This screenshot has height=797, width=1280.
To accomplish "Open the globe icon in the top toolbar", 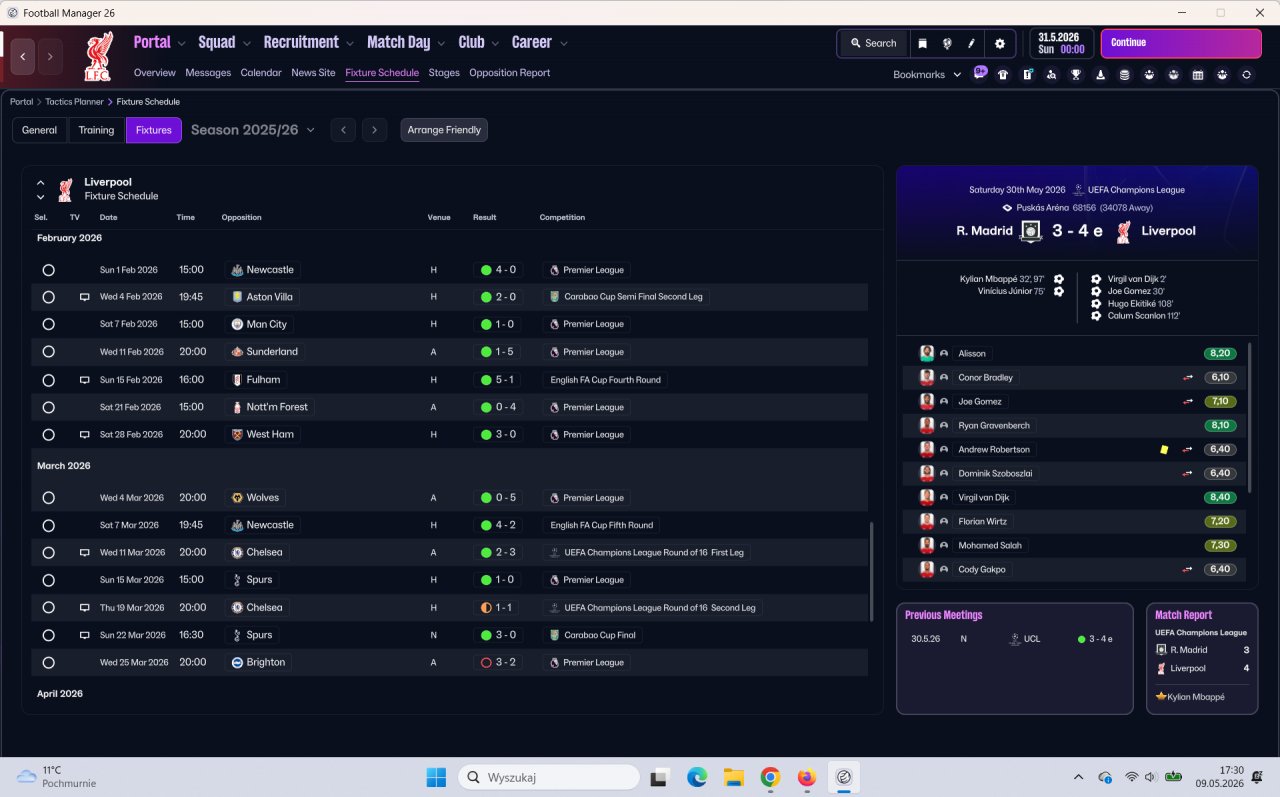I will (x=947, y=43).
